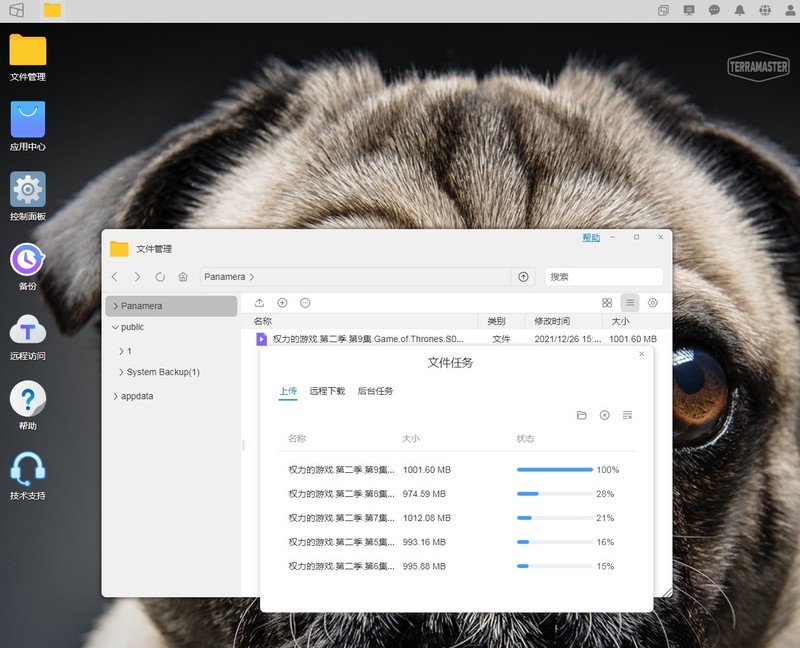Collapse the public folder tree node
The height and width of the screenshot is (648, 800).
pyautogui.click(x=115, y=327)
